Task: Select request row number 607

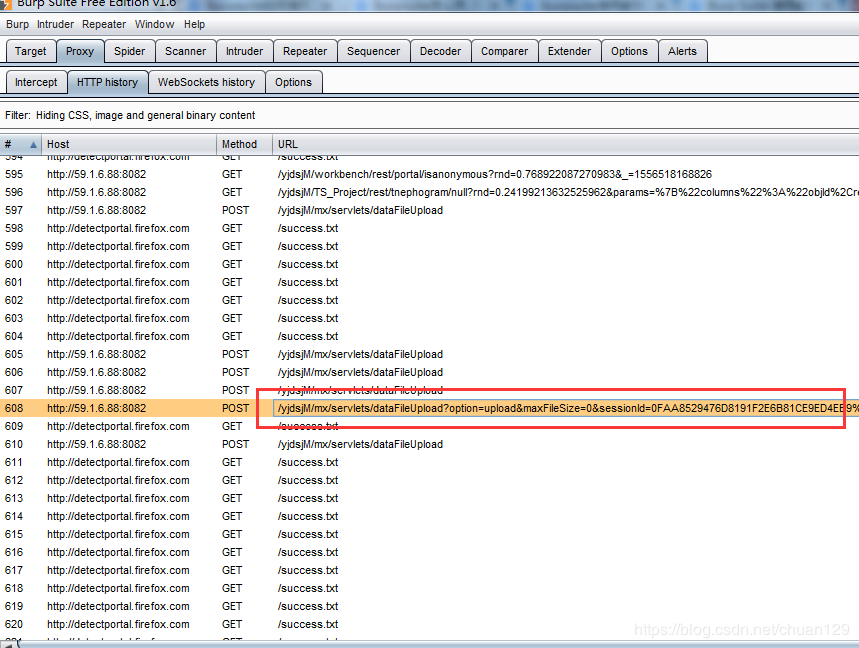Action: coord(430,390)
